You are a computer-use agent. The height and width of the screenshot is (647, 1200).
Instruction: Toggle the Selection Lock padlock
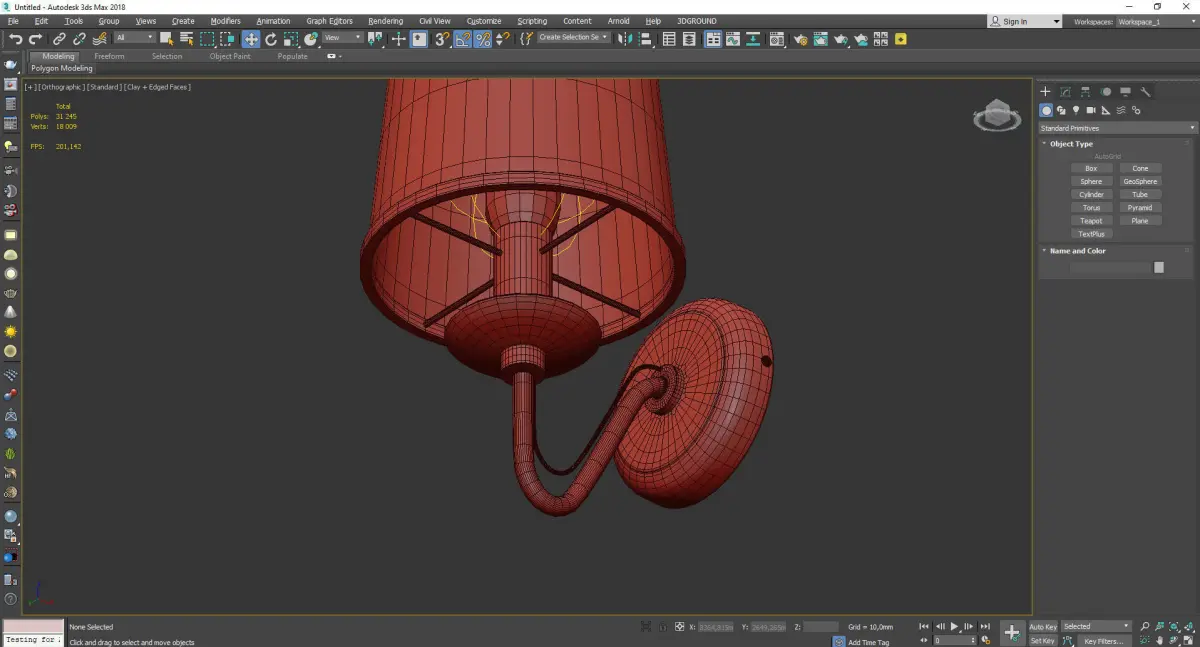coord(661,627)
